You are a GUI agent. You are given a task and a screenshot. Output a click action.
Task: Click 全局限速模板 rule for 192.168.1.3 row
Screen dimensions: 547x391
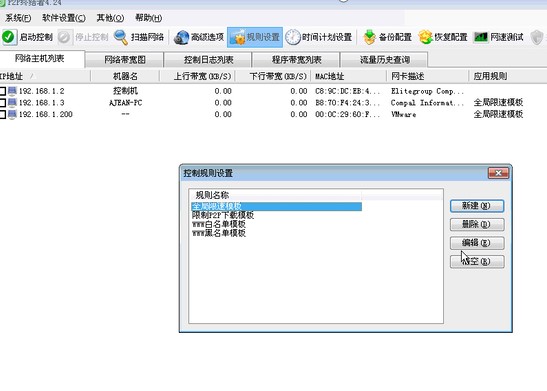498,103
